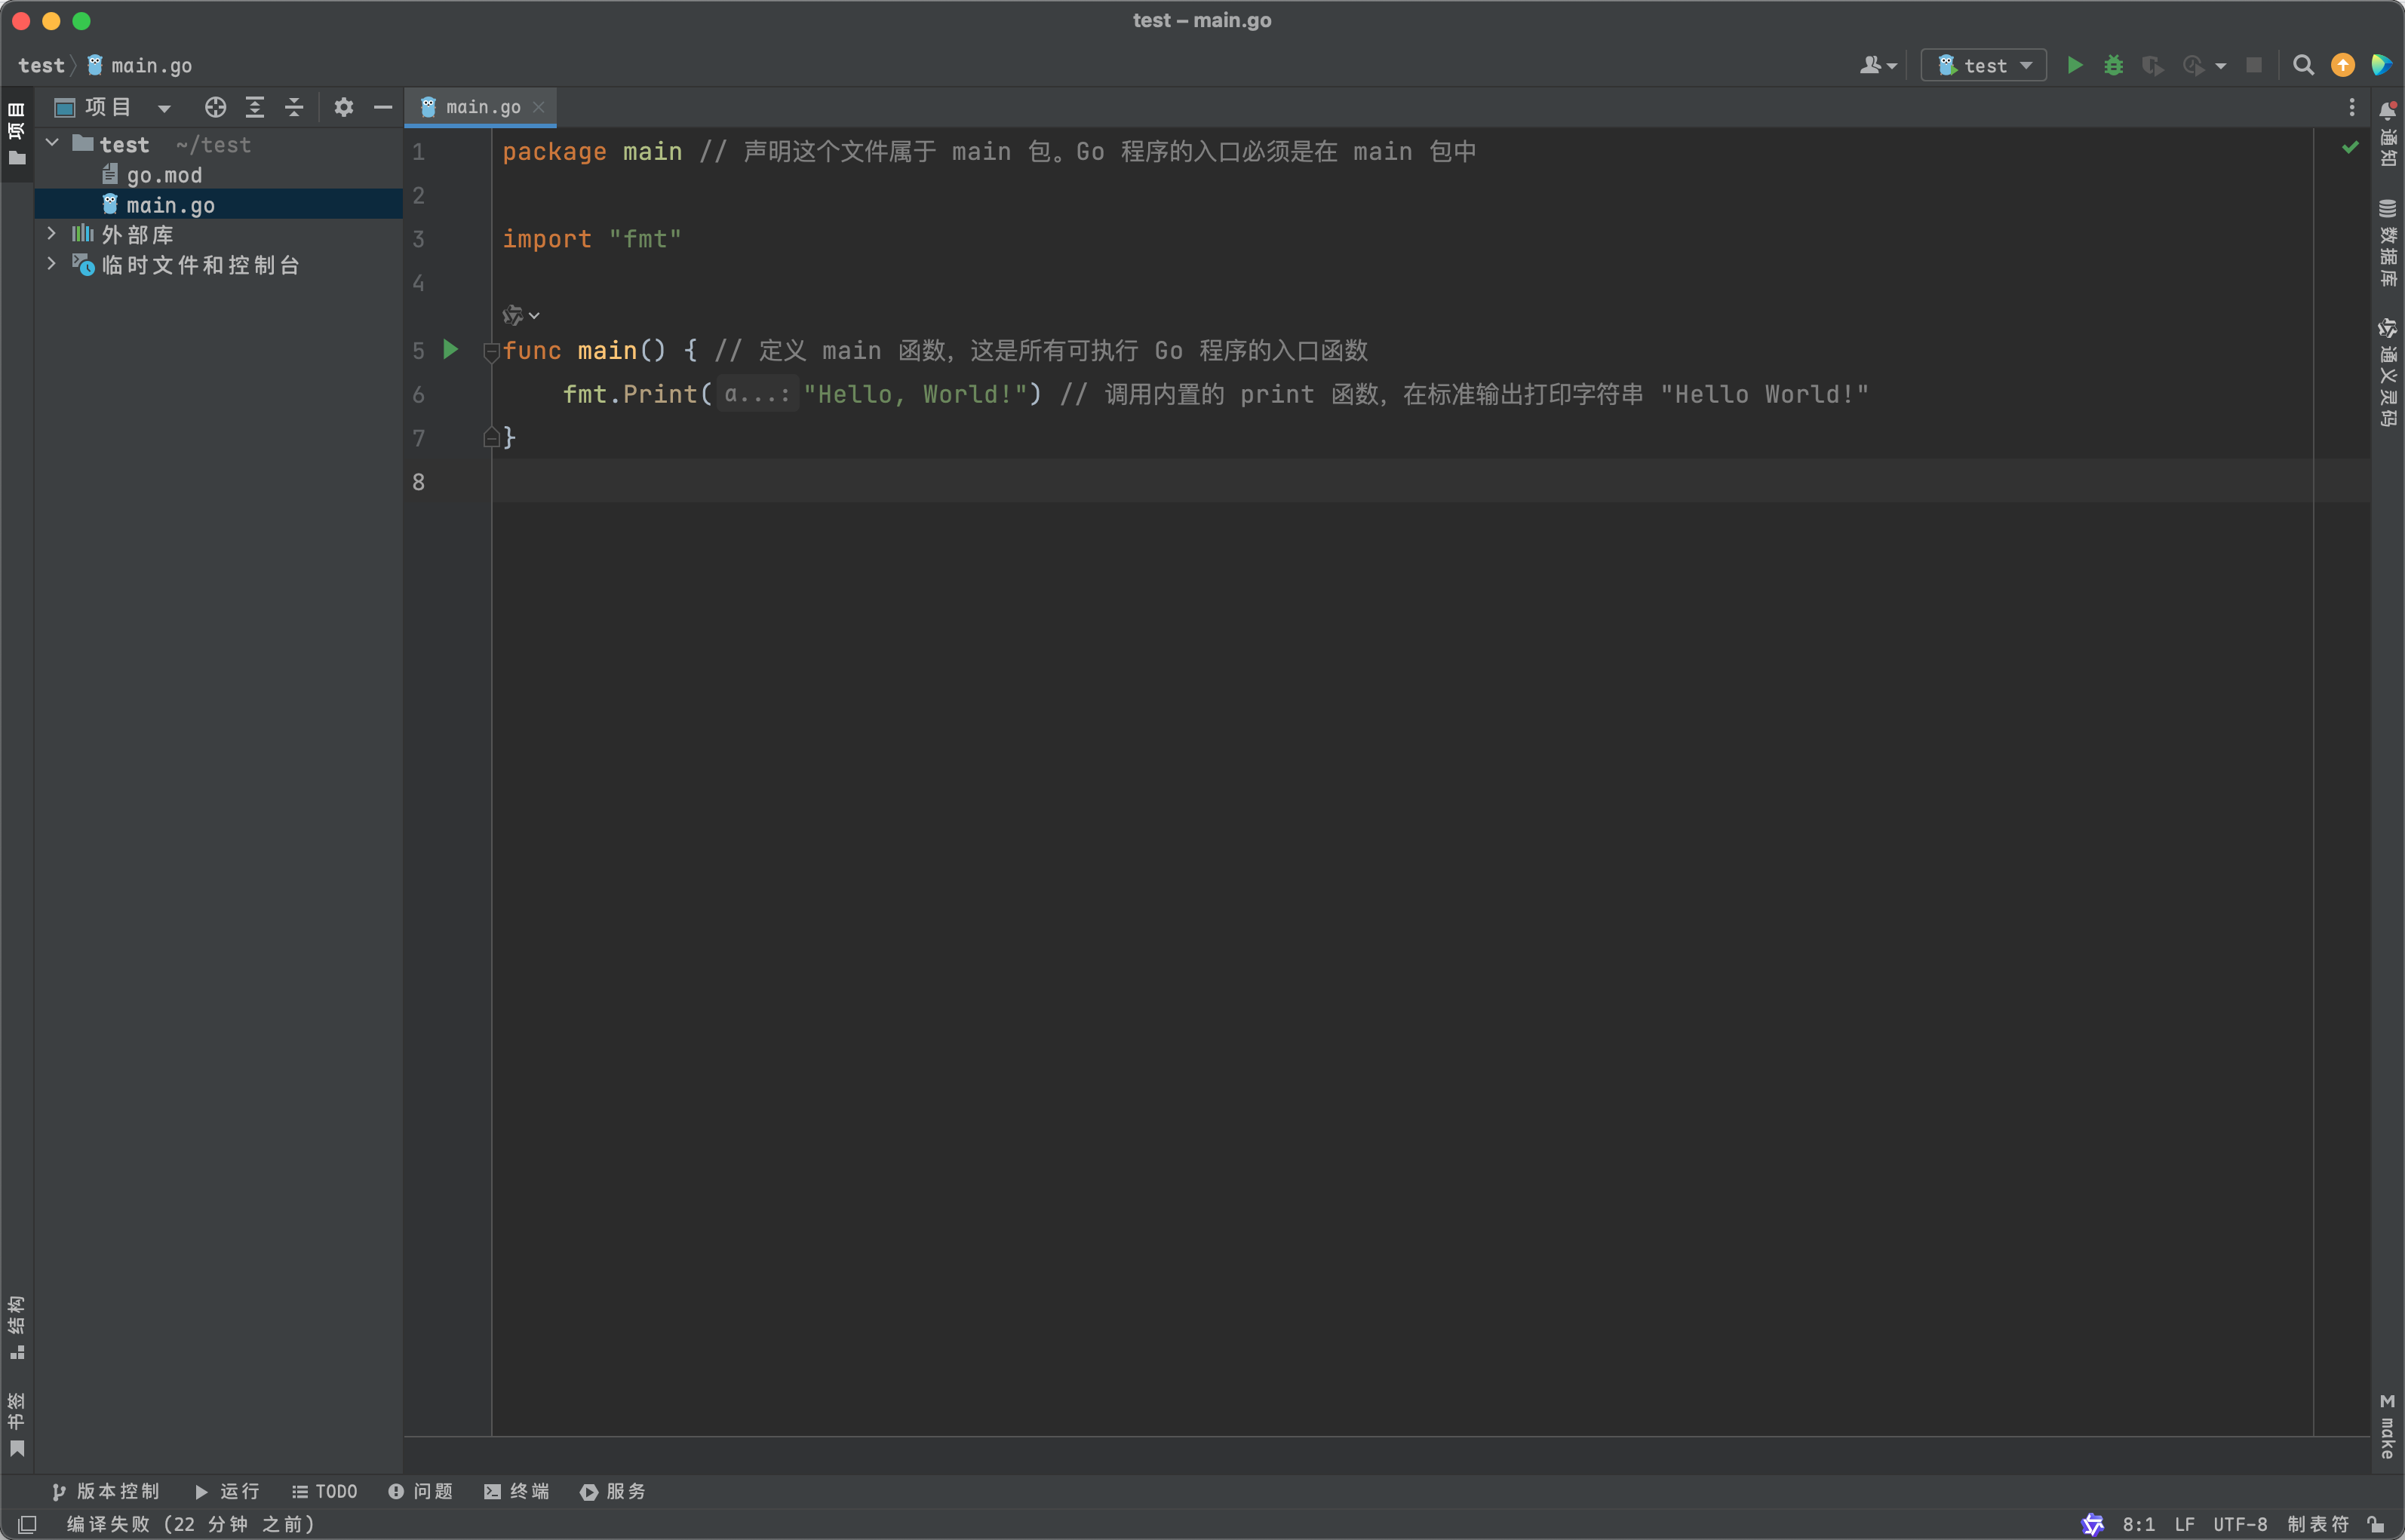Open project panel gear settings
This screenshot has width=2405, height=1540.
[x=344, y=107]
